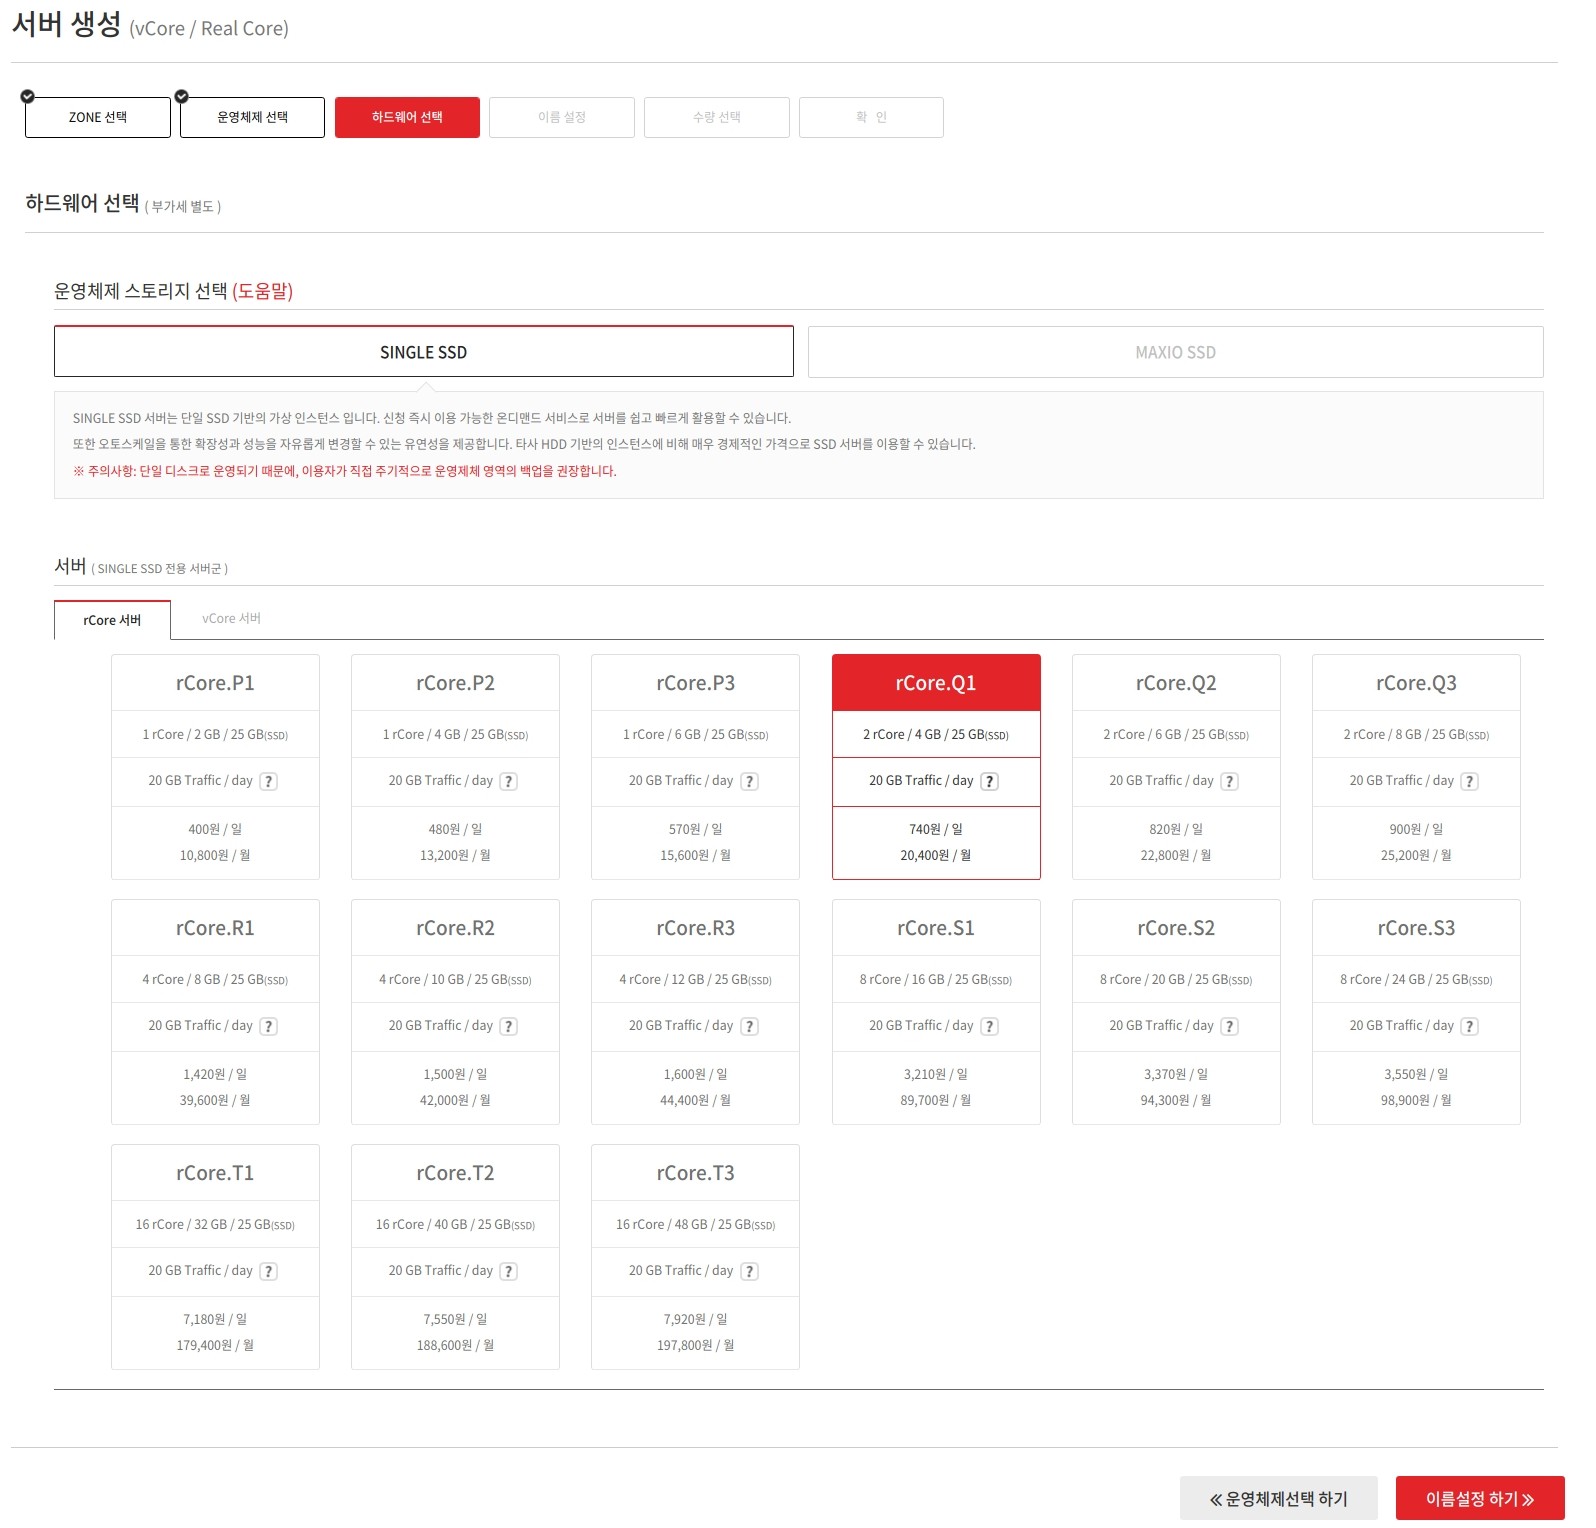
Task: Choose the MAXIO SSD storage option
Action: coord(1175,352)
